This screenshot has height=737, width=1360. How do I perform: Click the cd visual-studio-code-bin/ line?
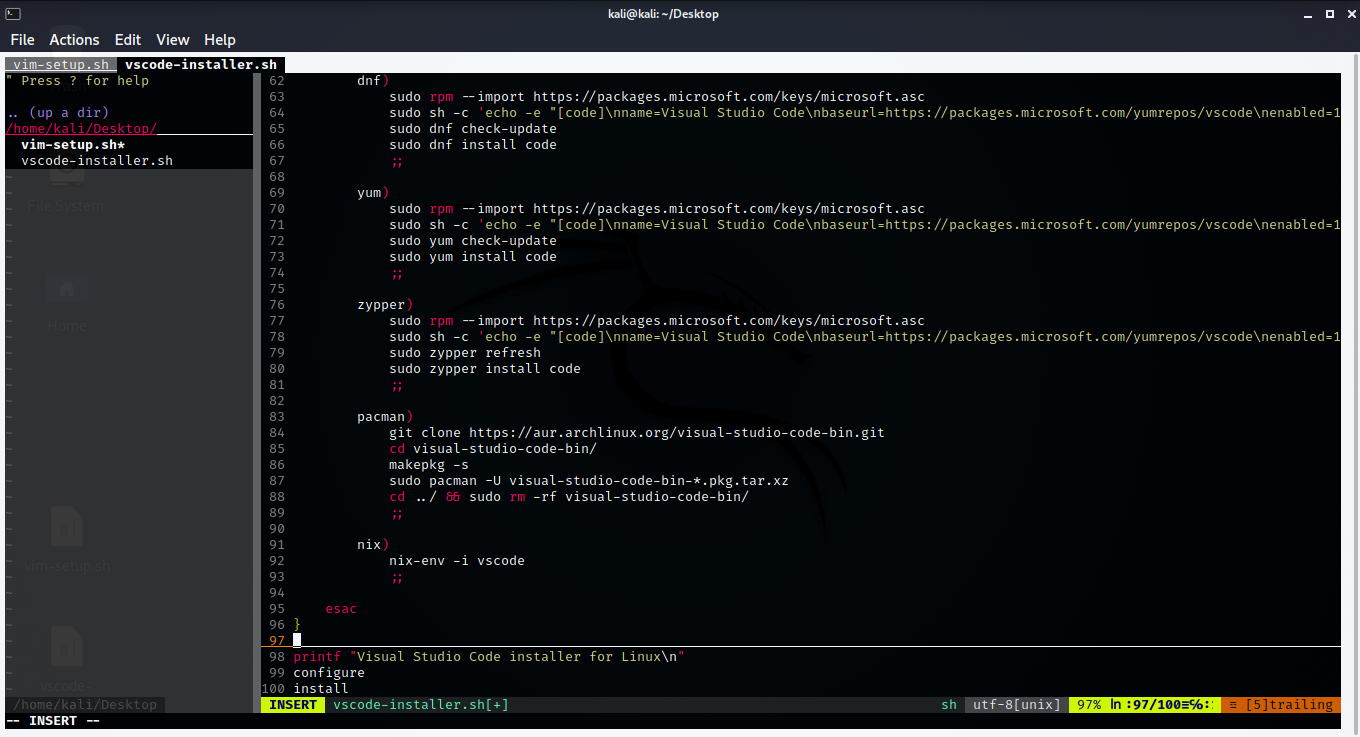point(493,449)
